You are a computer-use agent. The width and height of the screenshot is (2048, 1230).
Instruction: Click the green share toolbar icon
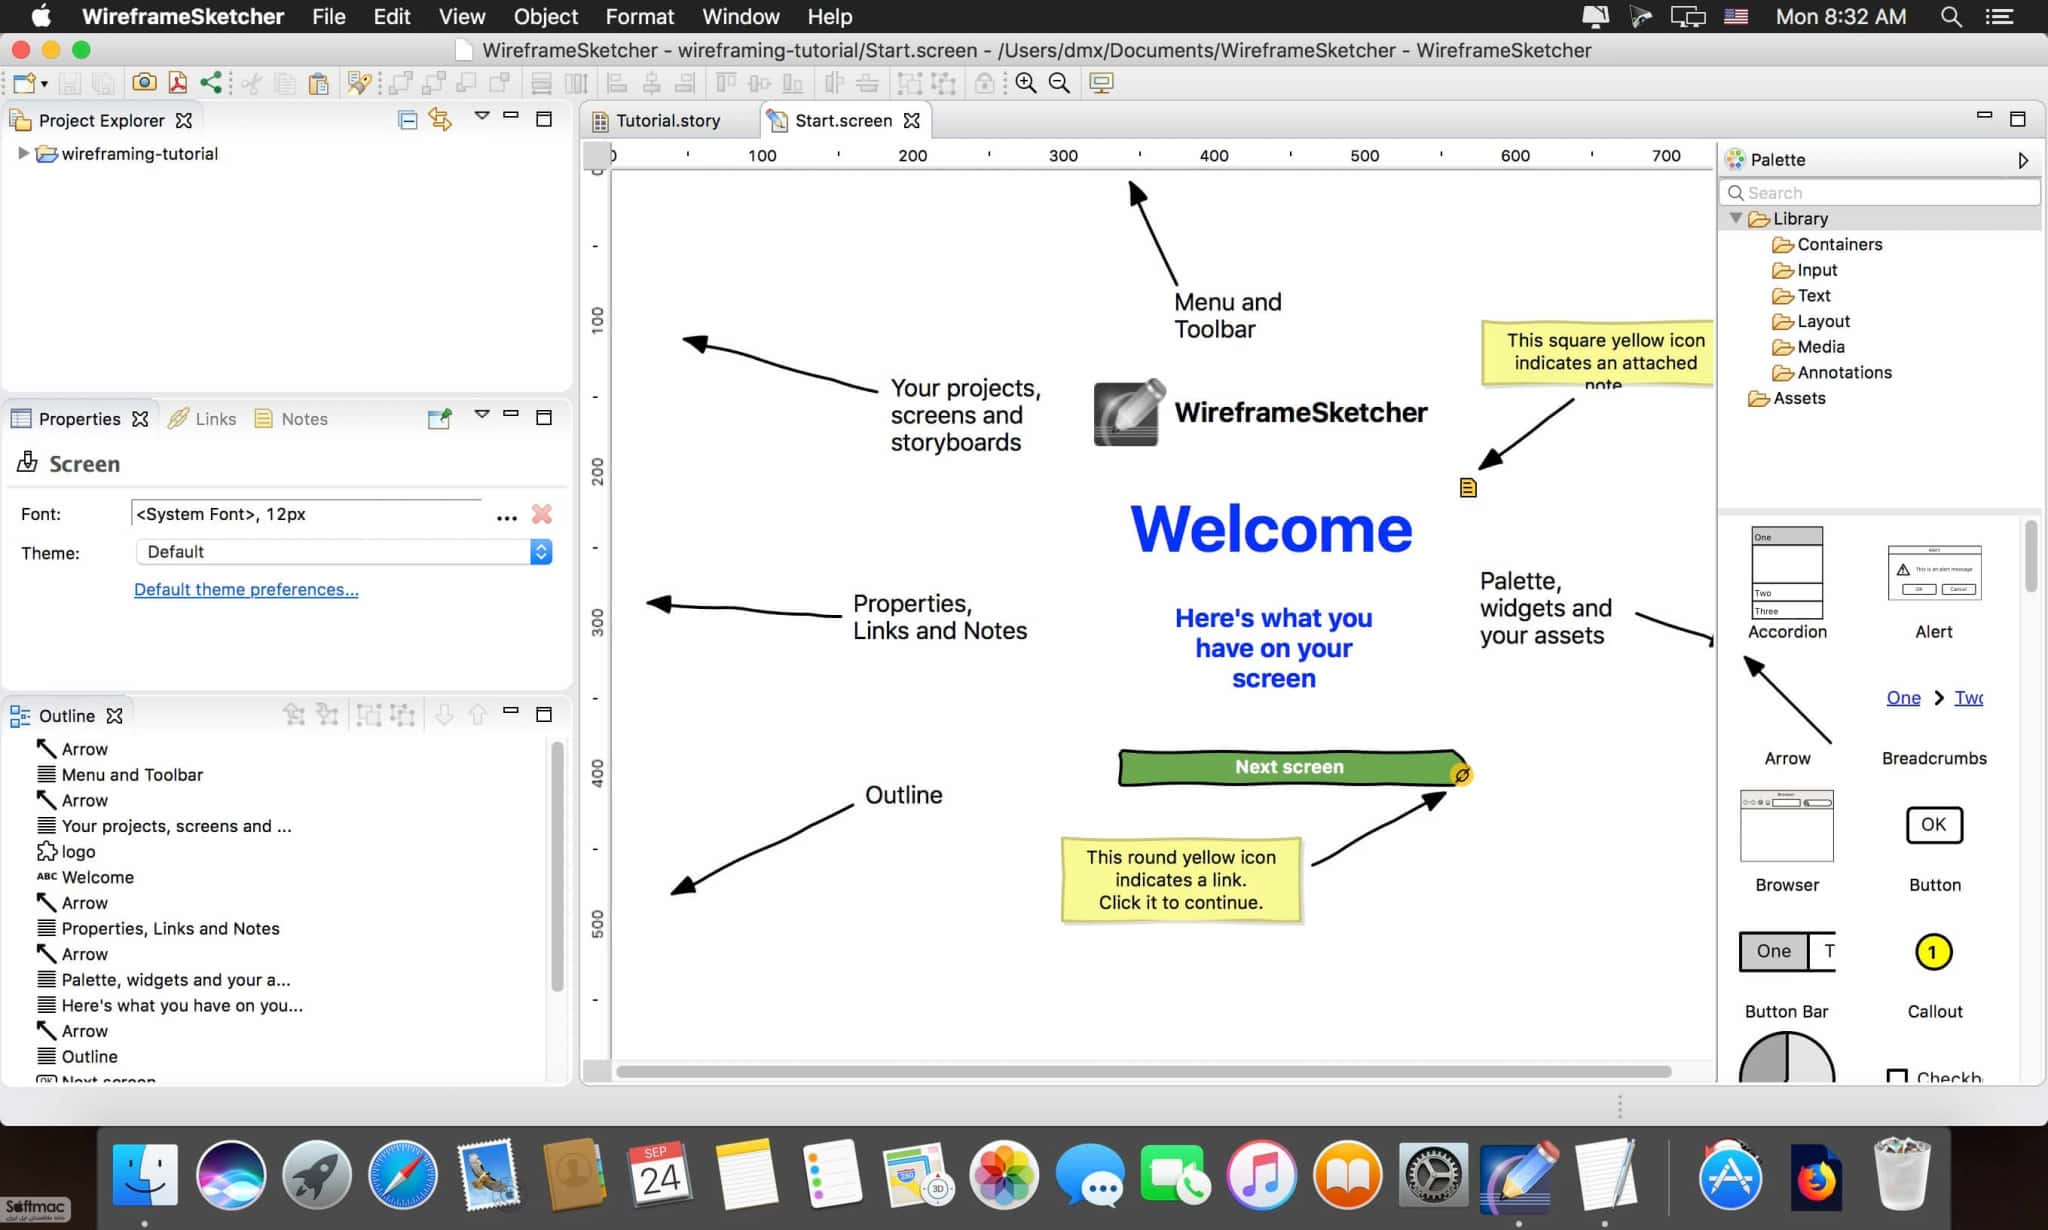210,83
